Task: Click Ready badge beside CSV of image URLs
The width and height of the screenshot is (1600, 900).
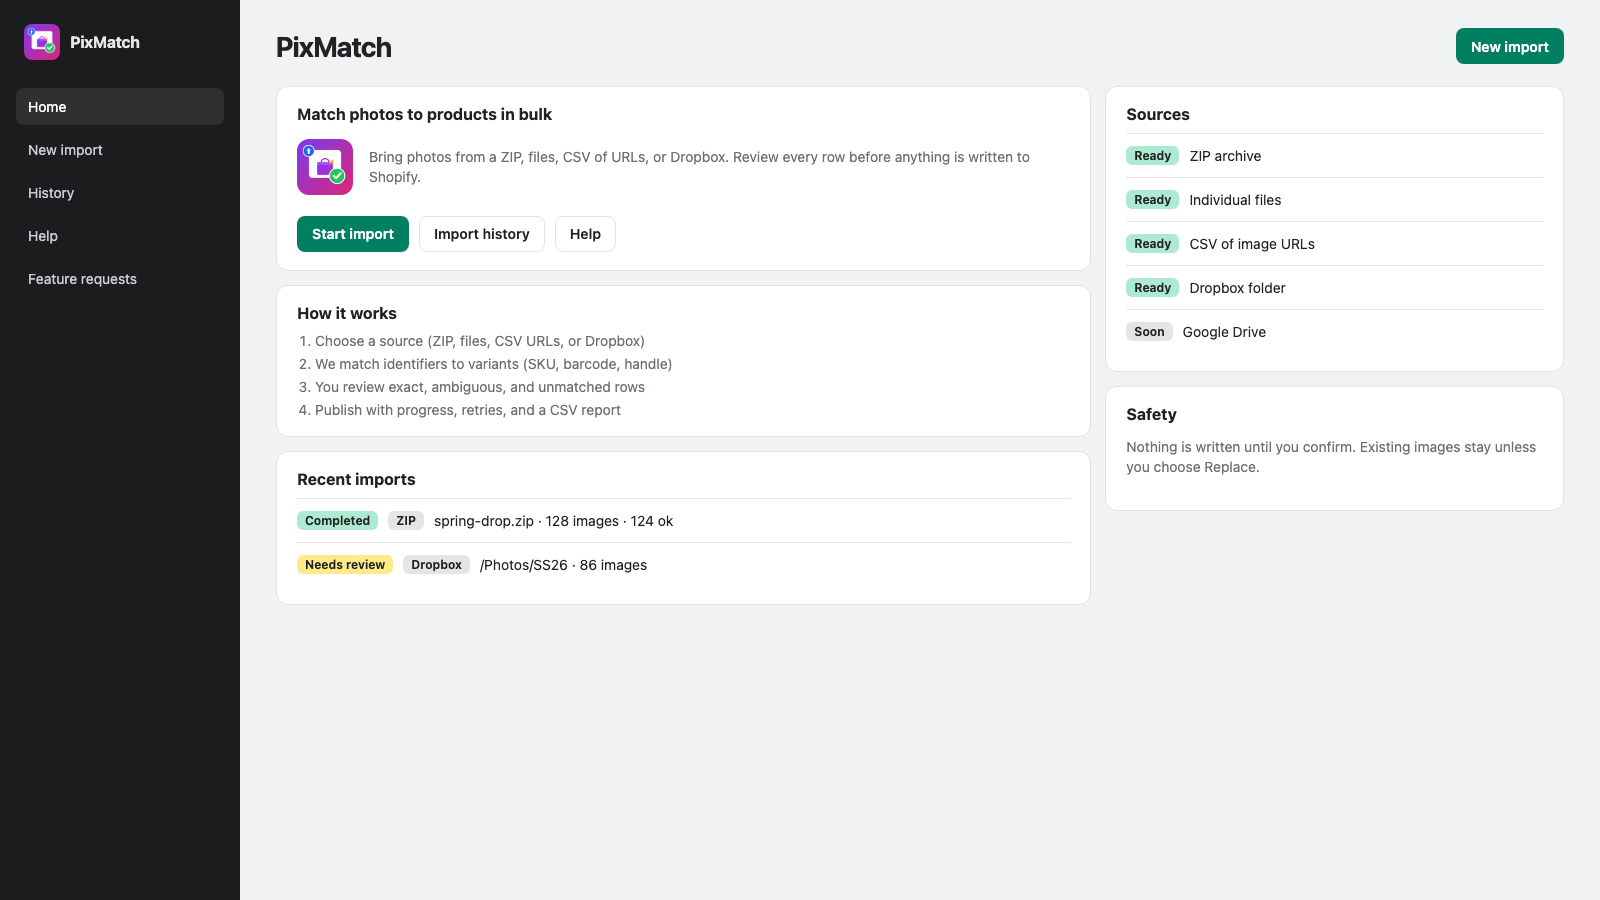Action: (x=1152, y=244)
